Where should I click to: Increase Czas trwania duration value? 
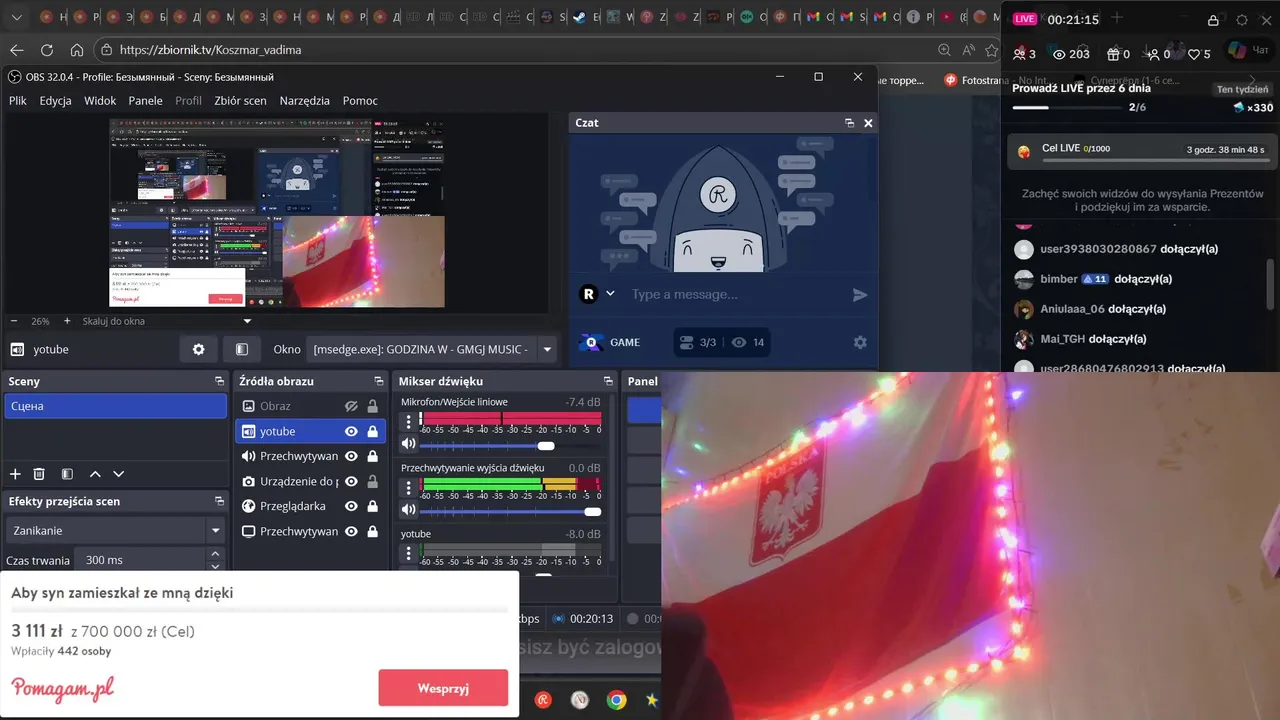215,554
